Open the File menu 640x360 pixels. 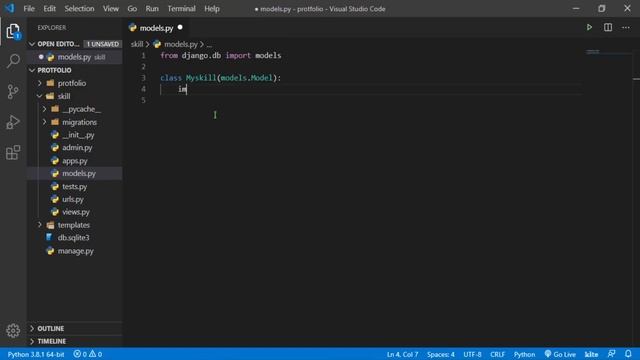click(29, 9)
